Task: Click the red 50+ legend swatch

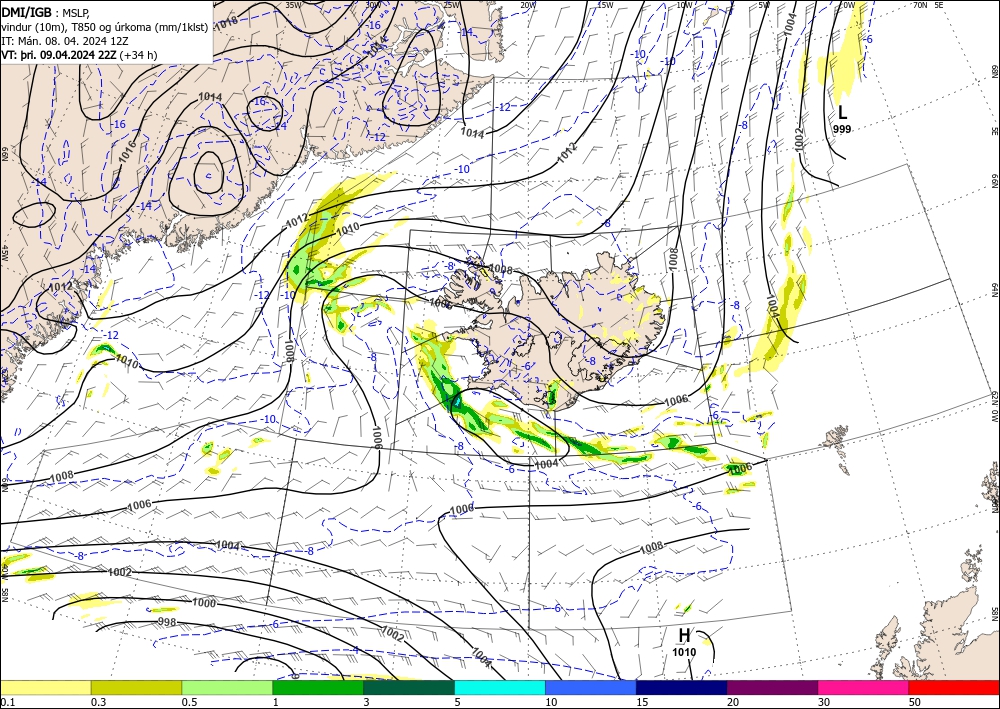Action: [x=954, y=687]
